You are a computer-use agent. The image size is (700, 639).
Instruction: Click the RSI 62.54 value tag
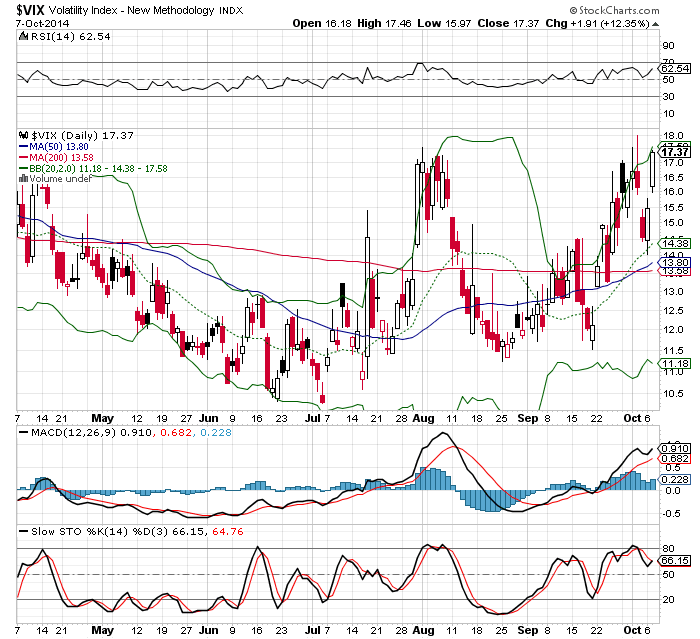675,69
